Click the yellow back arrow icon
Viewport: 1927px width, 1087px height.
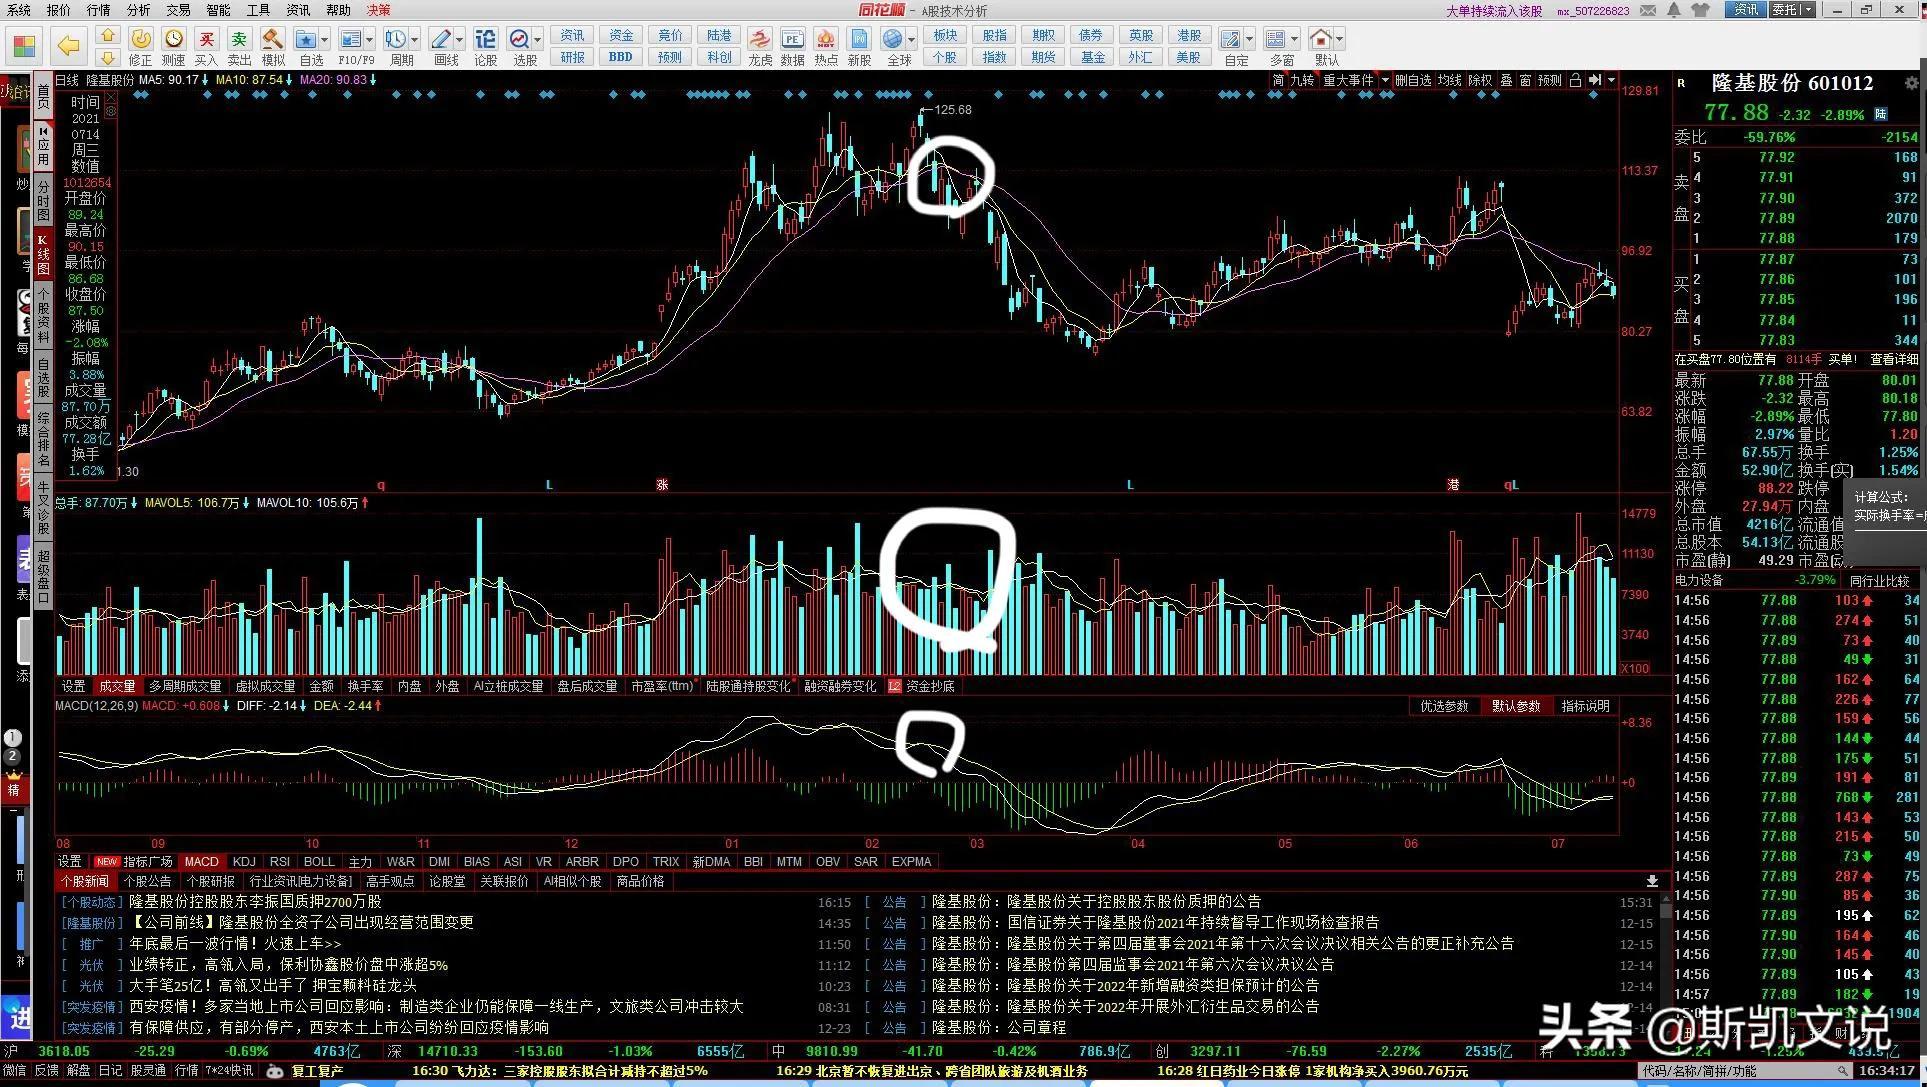pos(68,45)
